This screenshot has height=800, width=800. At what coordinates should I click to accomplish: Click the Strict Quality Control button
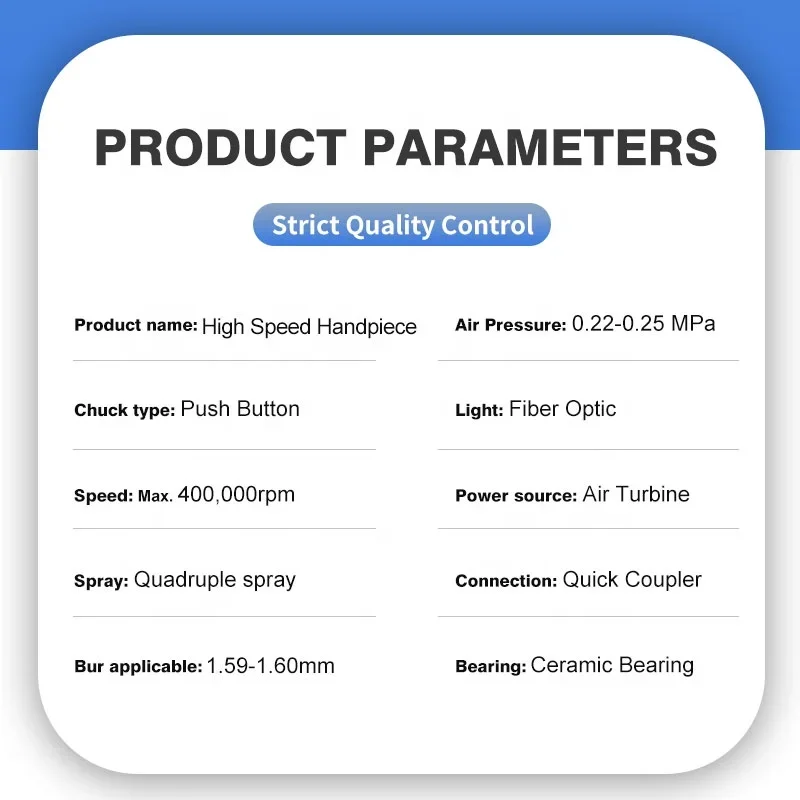tap(402, 225)
